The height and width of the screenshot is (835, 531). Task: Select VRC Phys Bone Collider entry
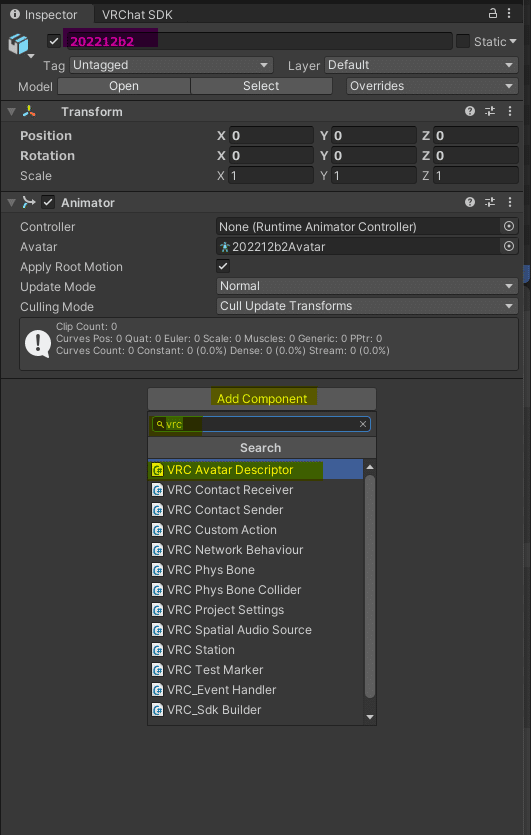[x=256, y=590]
